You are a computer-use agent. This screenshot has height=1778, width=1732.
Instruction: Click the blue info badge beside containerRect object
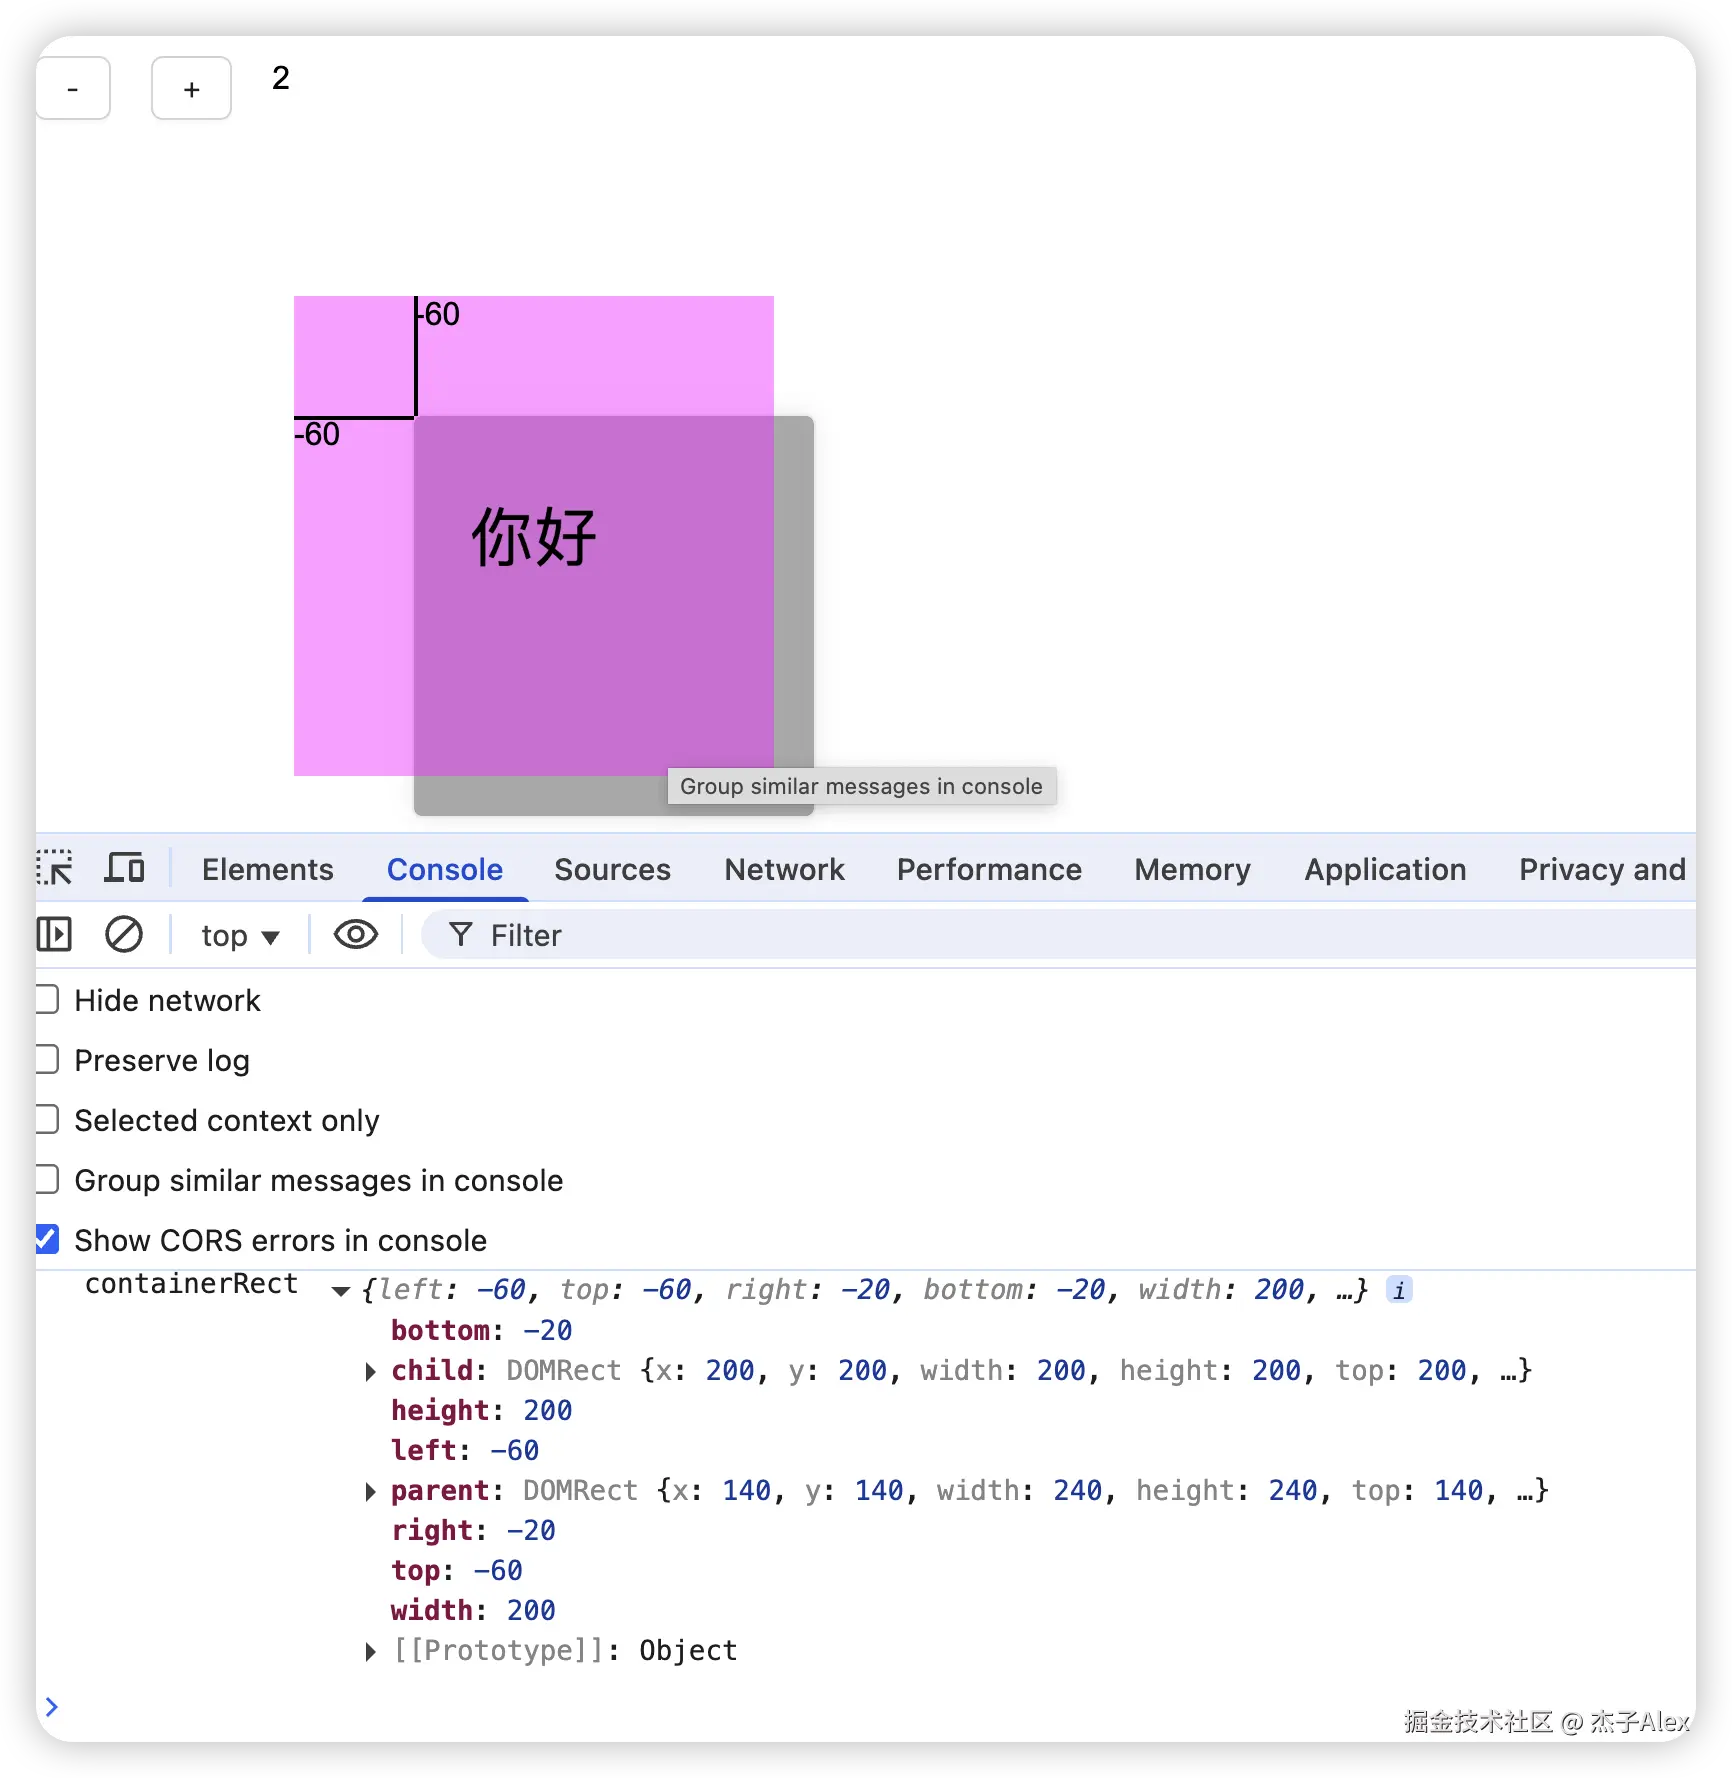tap(1399, 1290)
